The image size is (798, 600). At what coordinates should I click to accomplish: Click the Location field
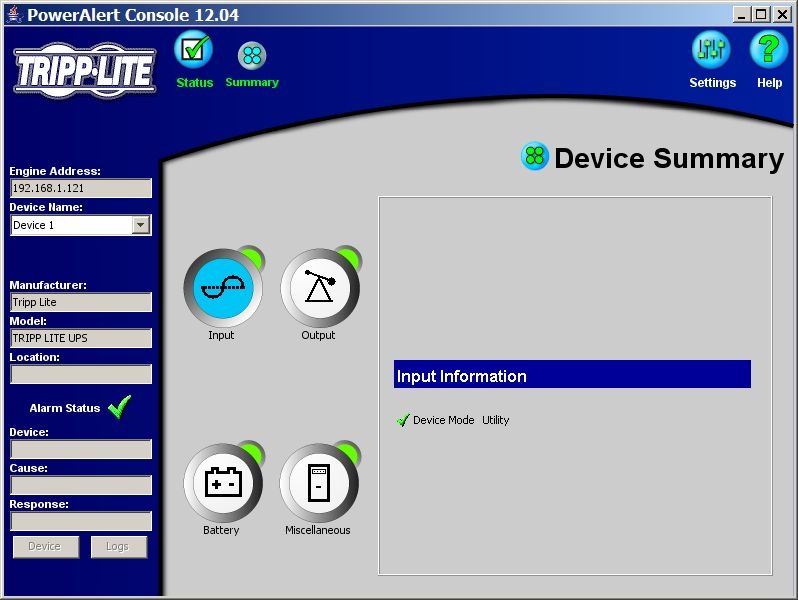coord(81,374)
